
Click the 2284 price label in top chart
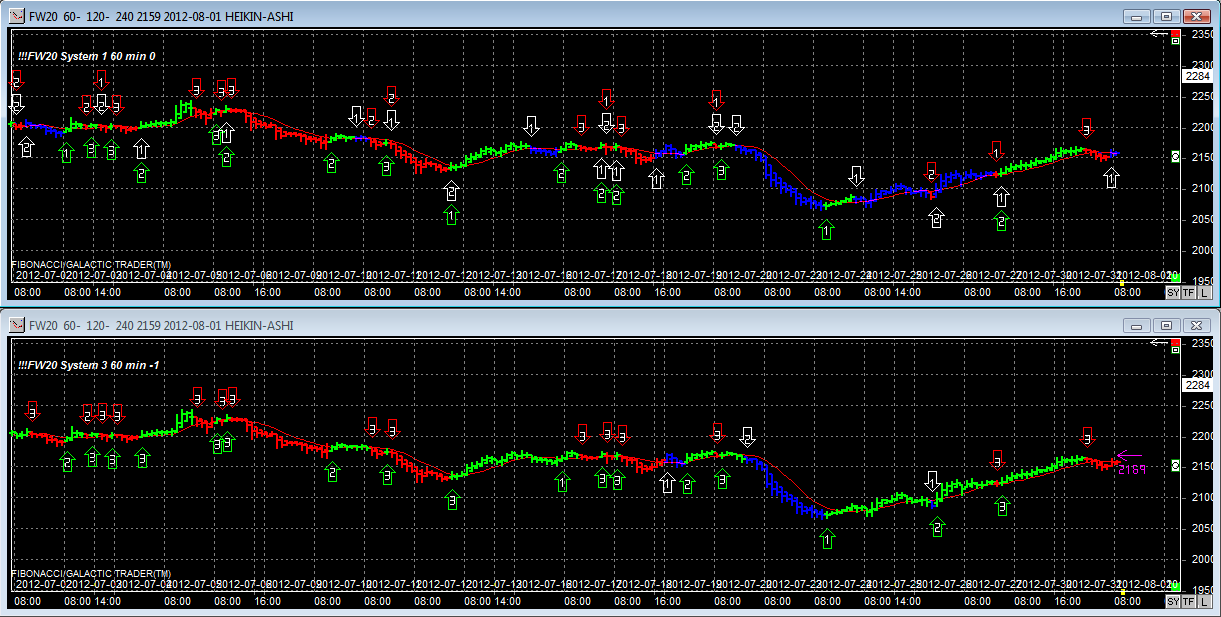1197,76
